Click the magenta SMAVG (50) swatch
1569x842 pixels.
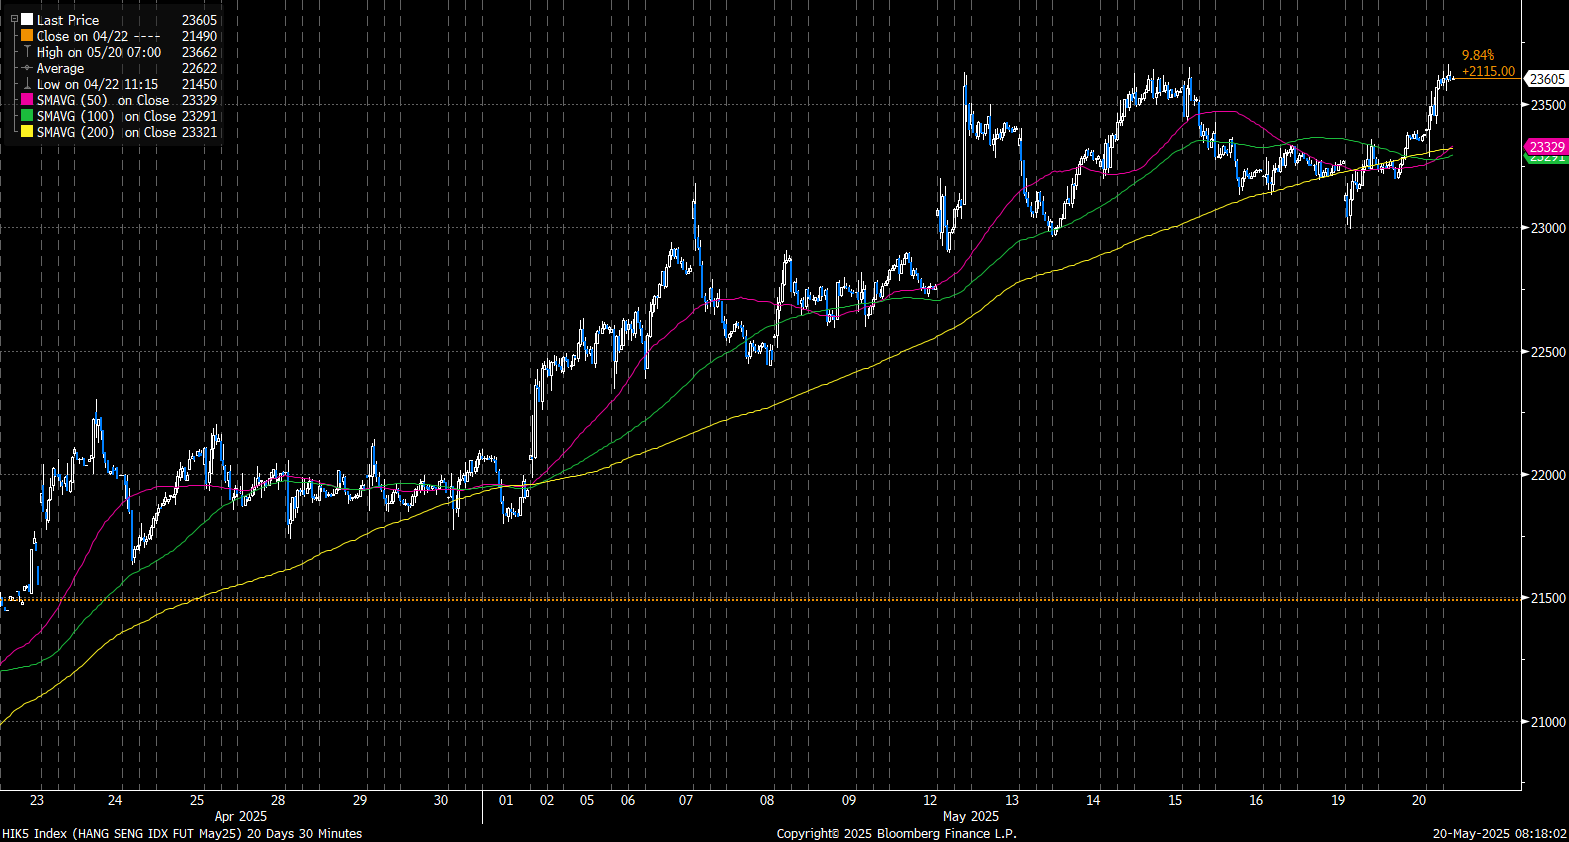pos(27,100)
